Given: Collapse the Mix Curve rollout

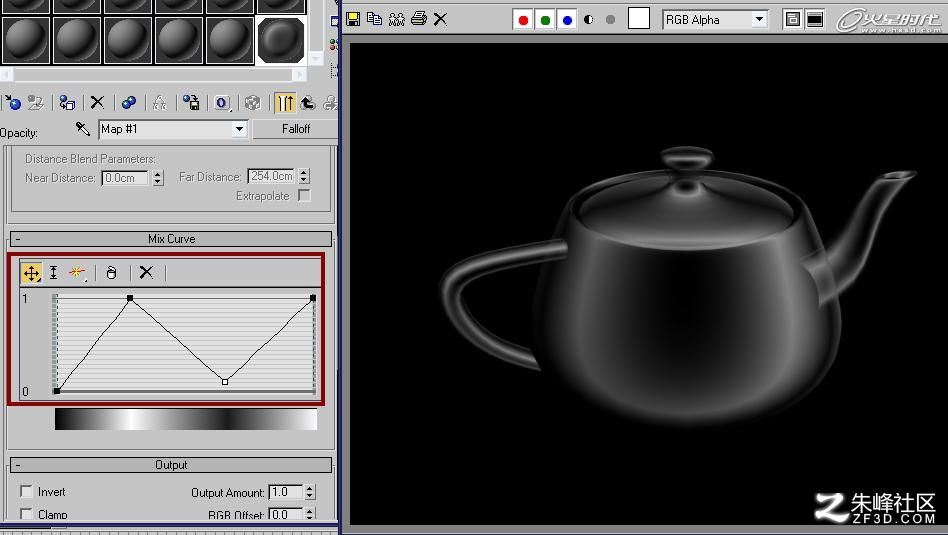Looking at the screenshot, I should point(171,239).
